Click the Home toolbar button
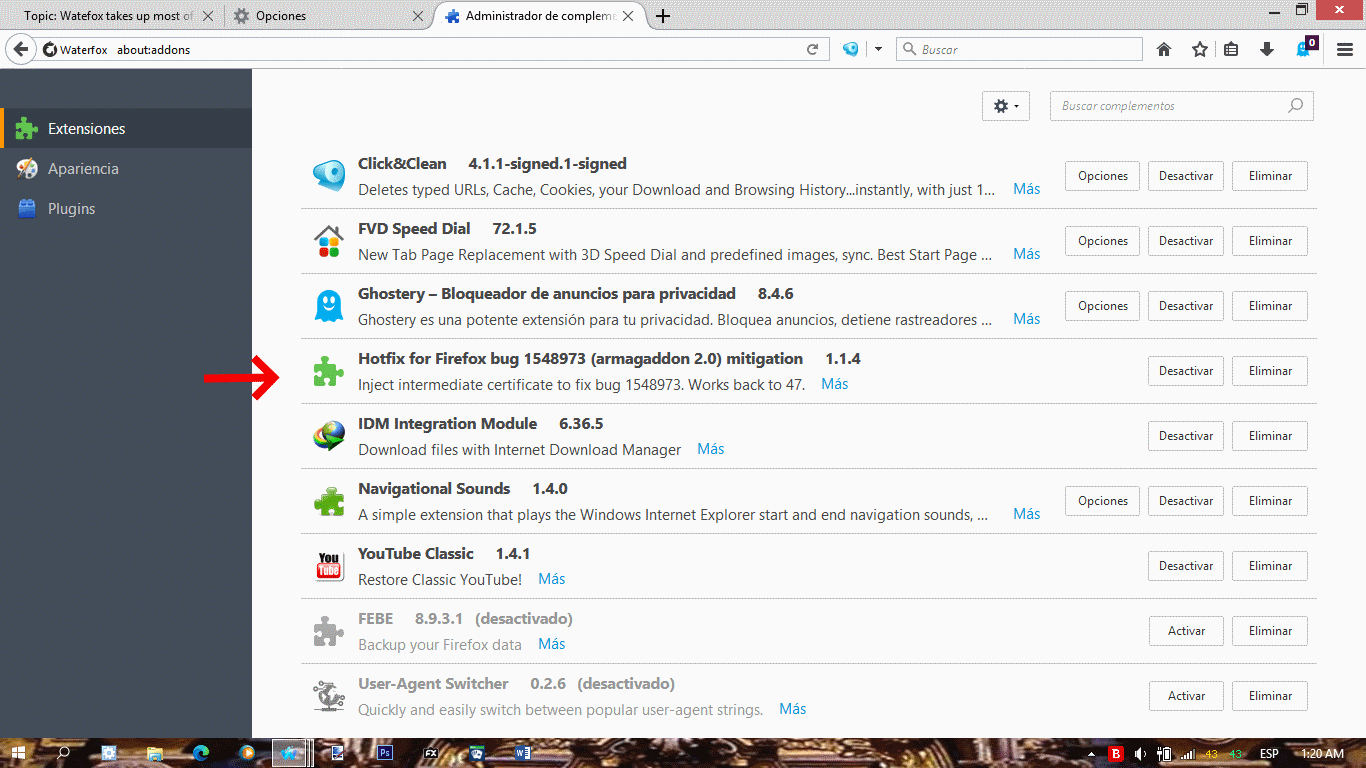Viewport: 1366px width, 768px height. (x=1164, y=49)
